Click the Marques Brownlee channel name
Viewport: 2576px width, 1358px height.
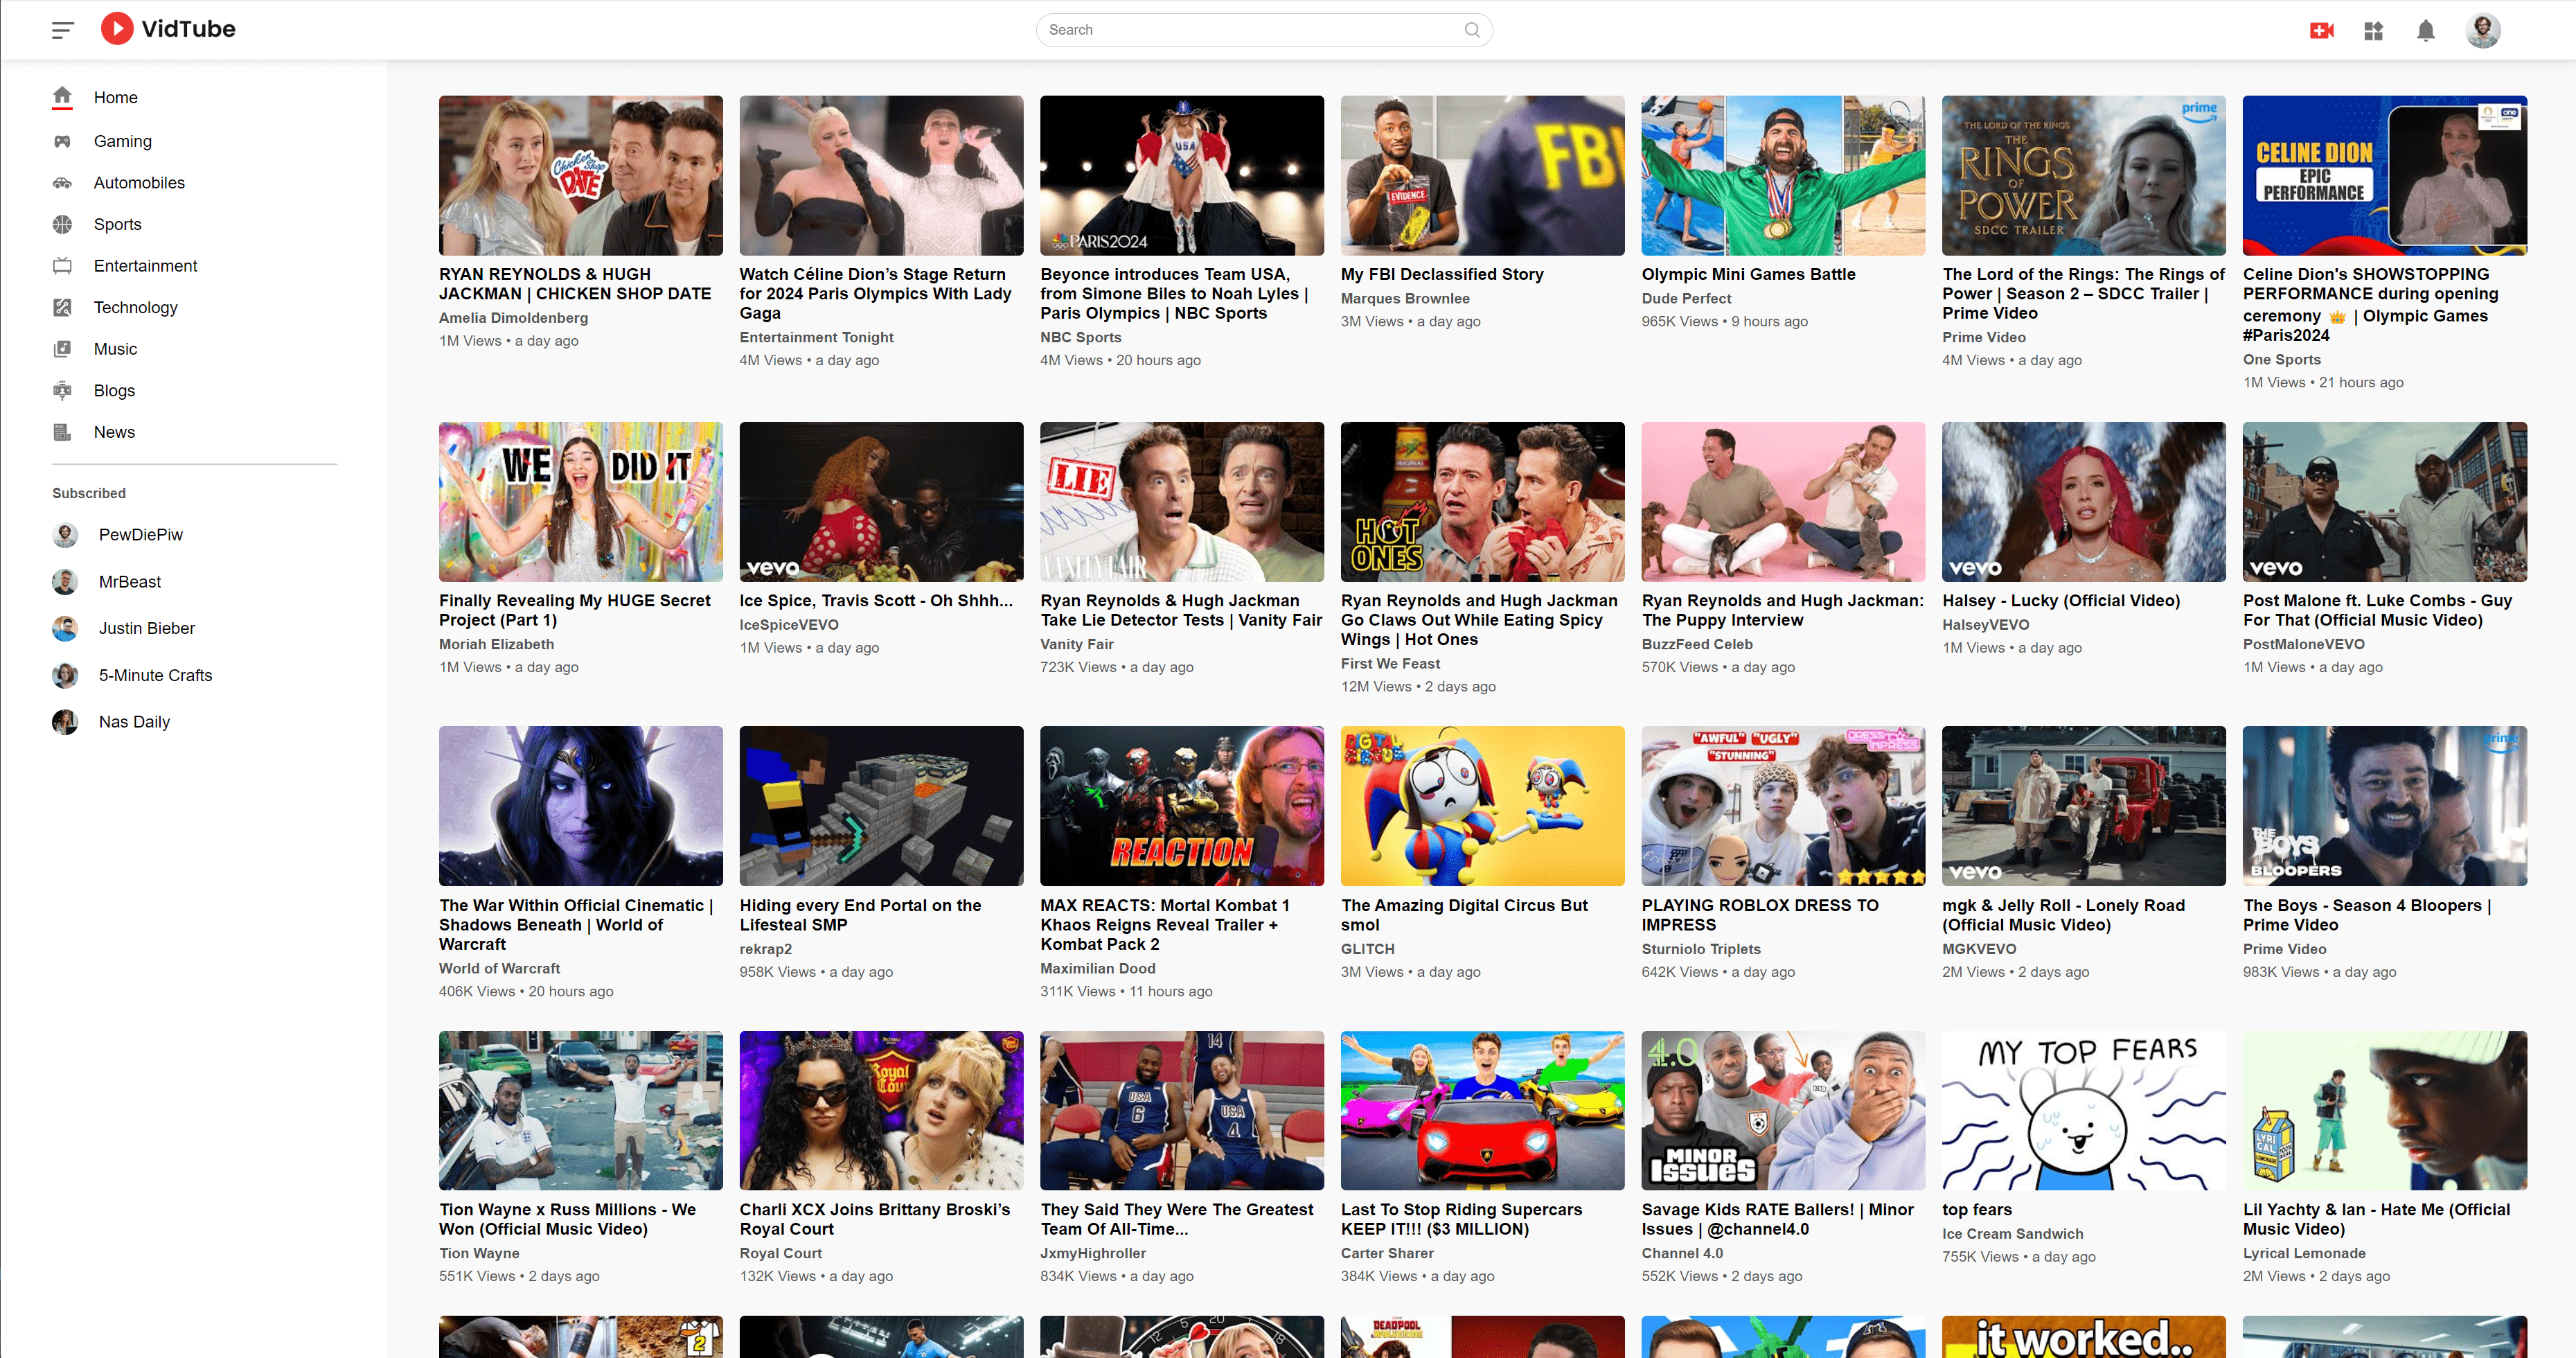point(1405,298)
